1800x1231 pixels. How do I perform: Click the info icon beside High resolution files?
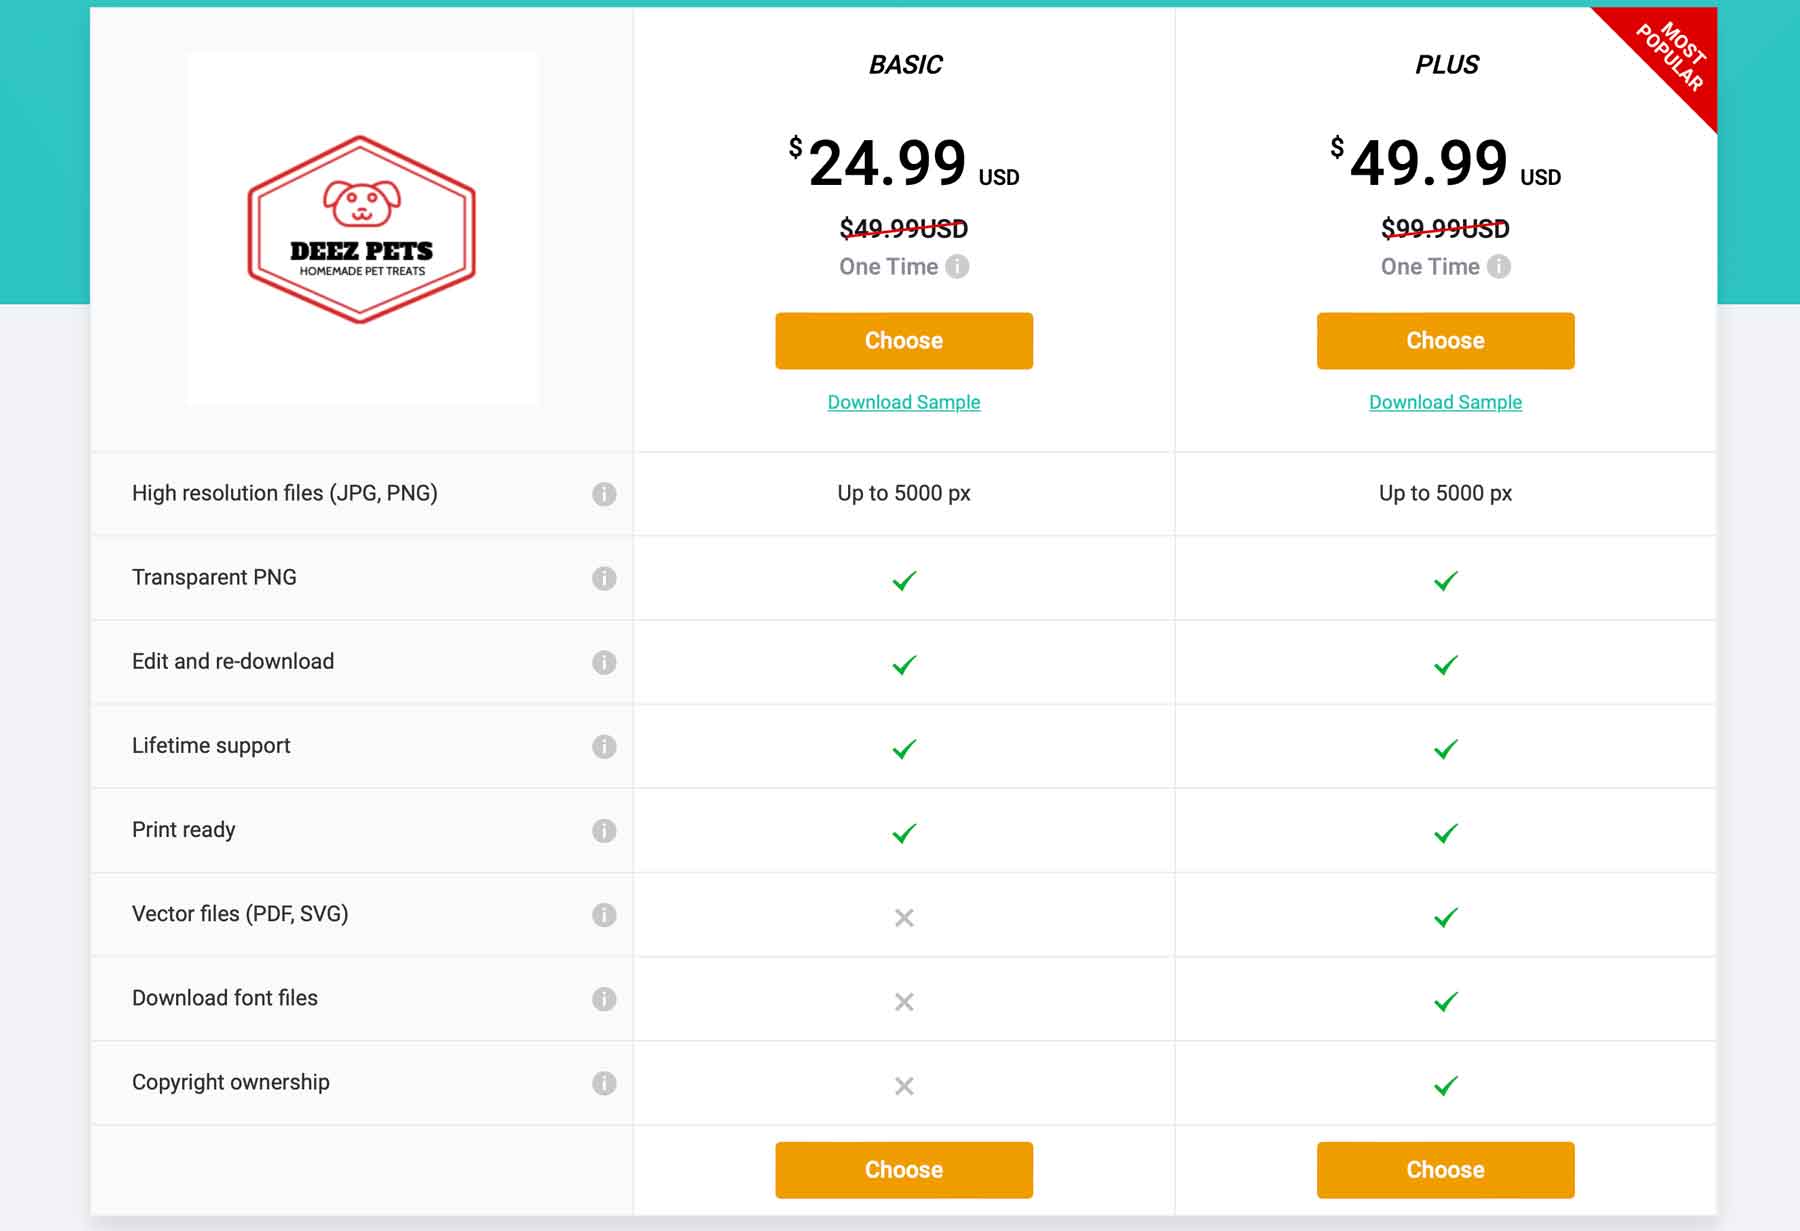click(x=603, y=493)
